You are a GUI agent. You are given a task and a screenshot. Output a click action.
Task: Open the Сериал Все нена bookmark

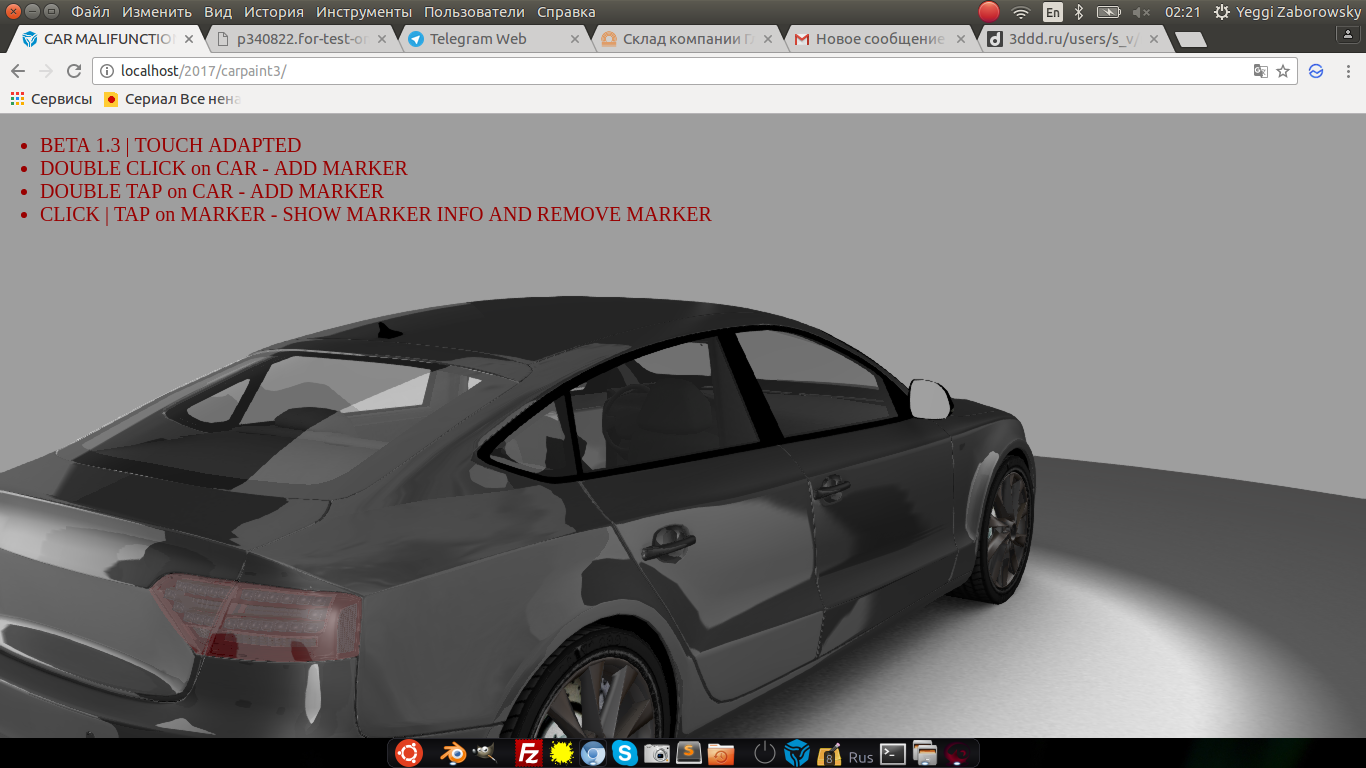173,99
